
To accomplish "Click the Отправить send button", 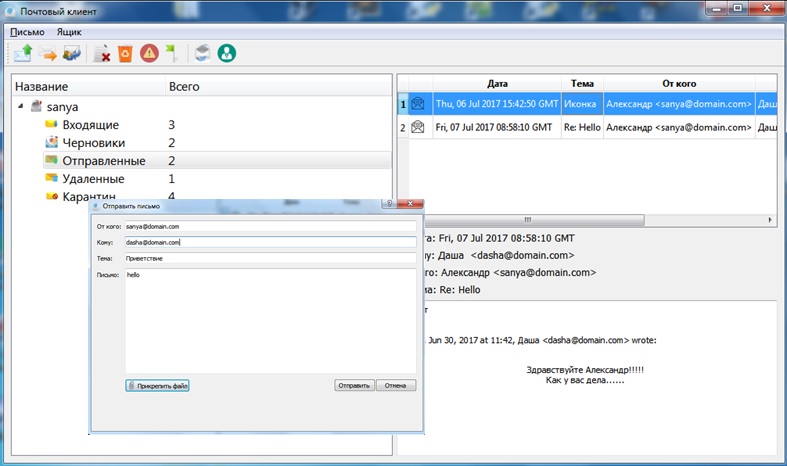I will [354, 386].
